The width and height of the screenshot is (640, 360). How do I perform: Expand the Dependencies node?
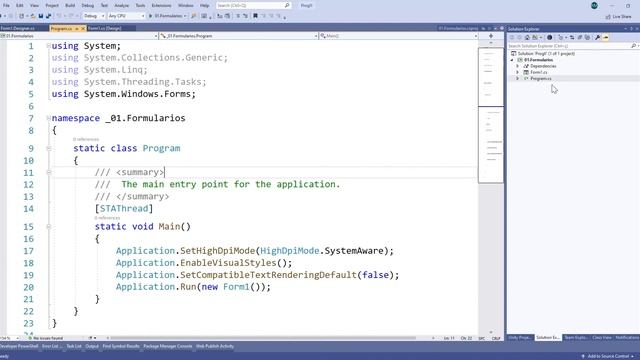[x=517, y=66]
